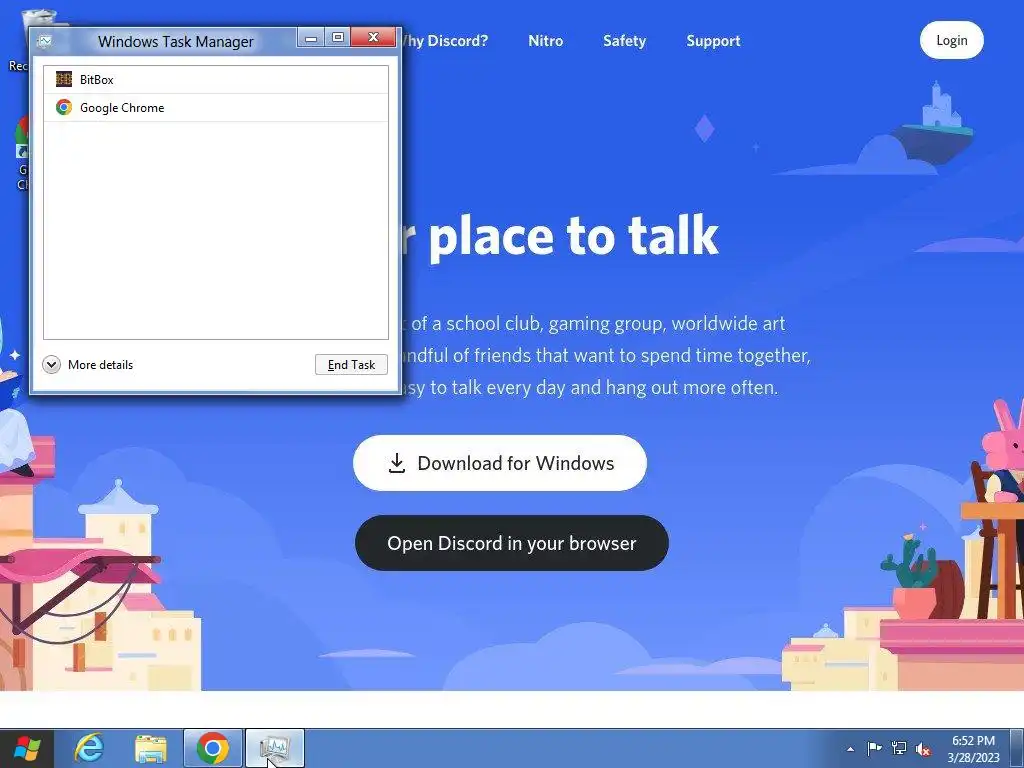1024x768 pixels.
Task: Click Open Discord in your browser
Action: (x=511, y=543)
